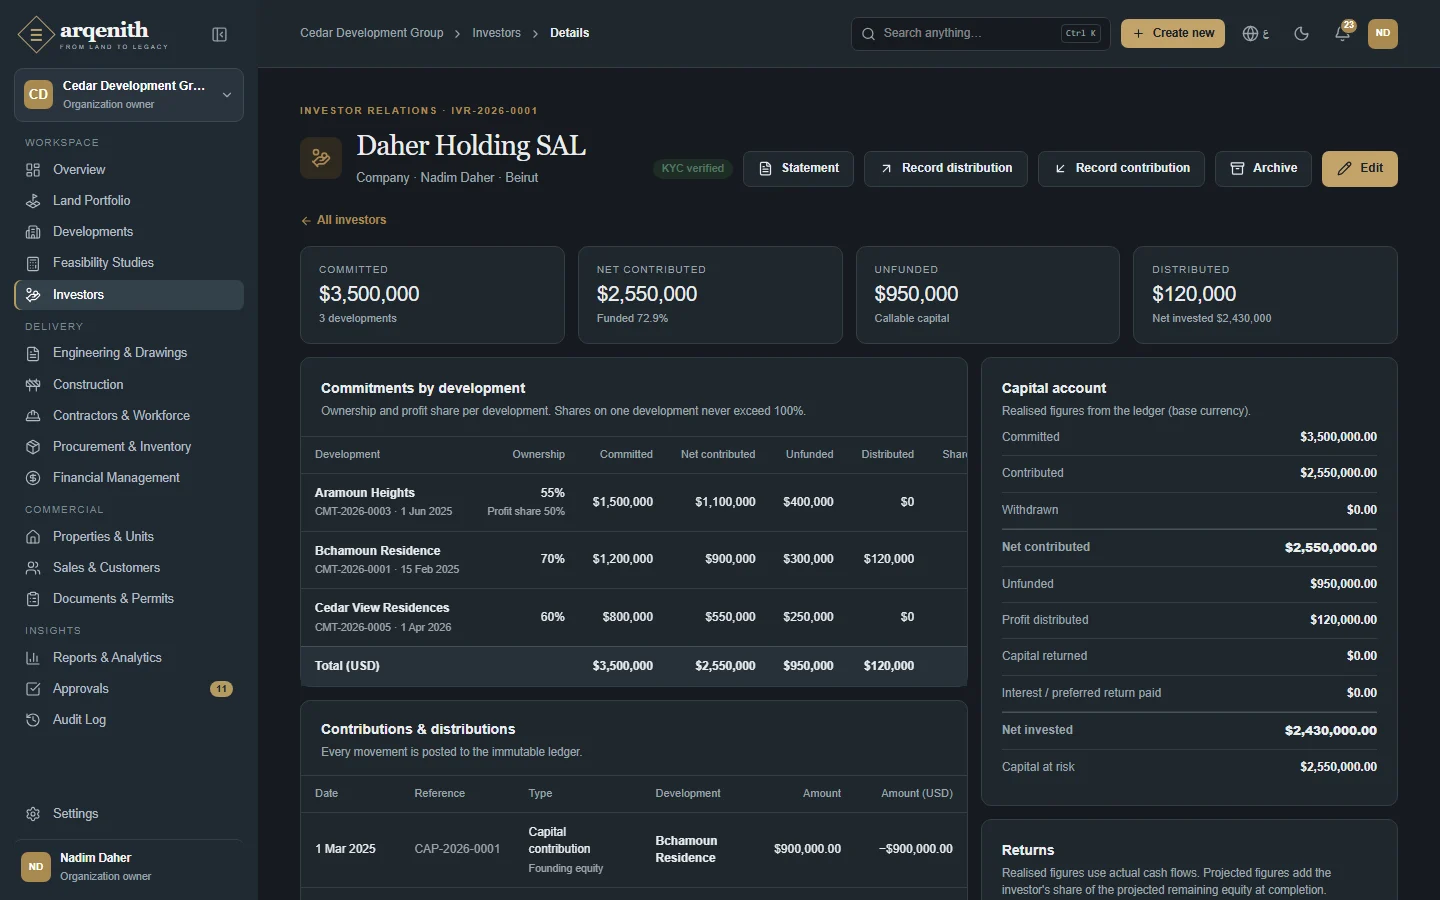The image size is (1440, 900).
Task: Open Settings in the sidebar
Action: click(x=129, y=814)
